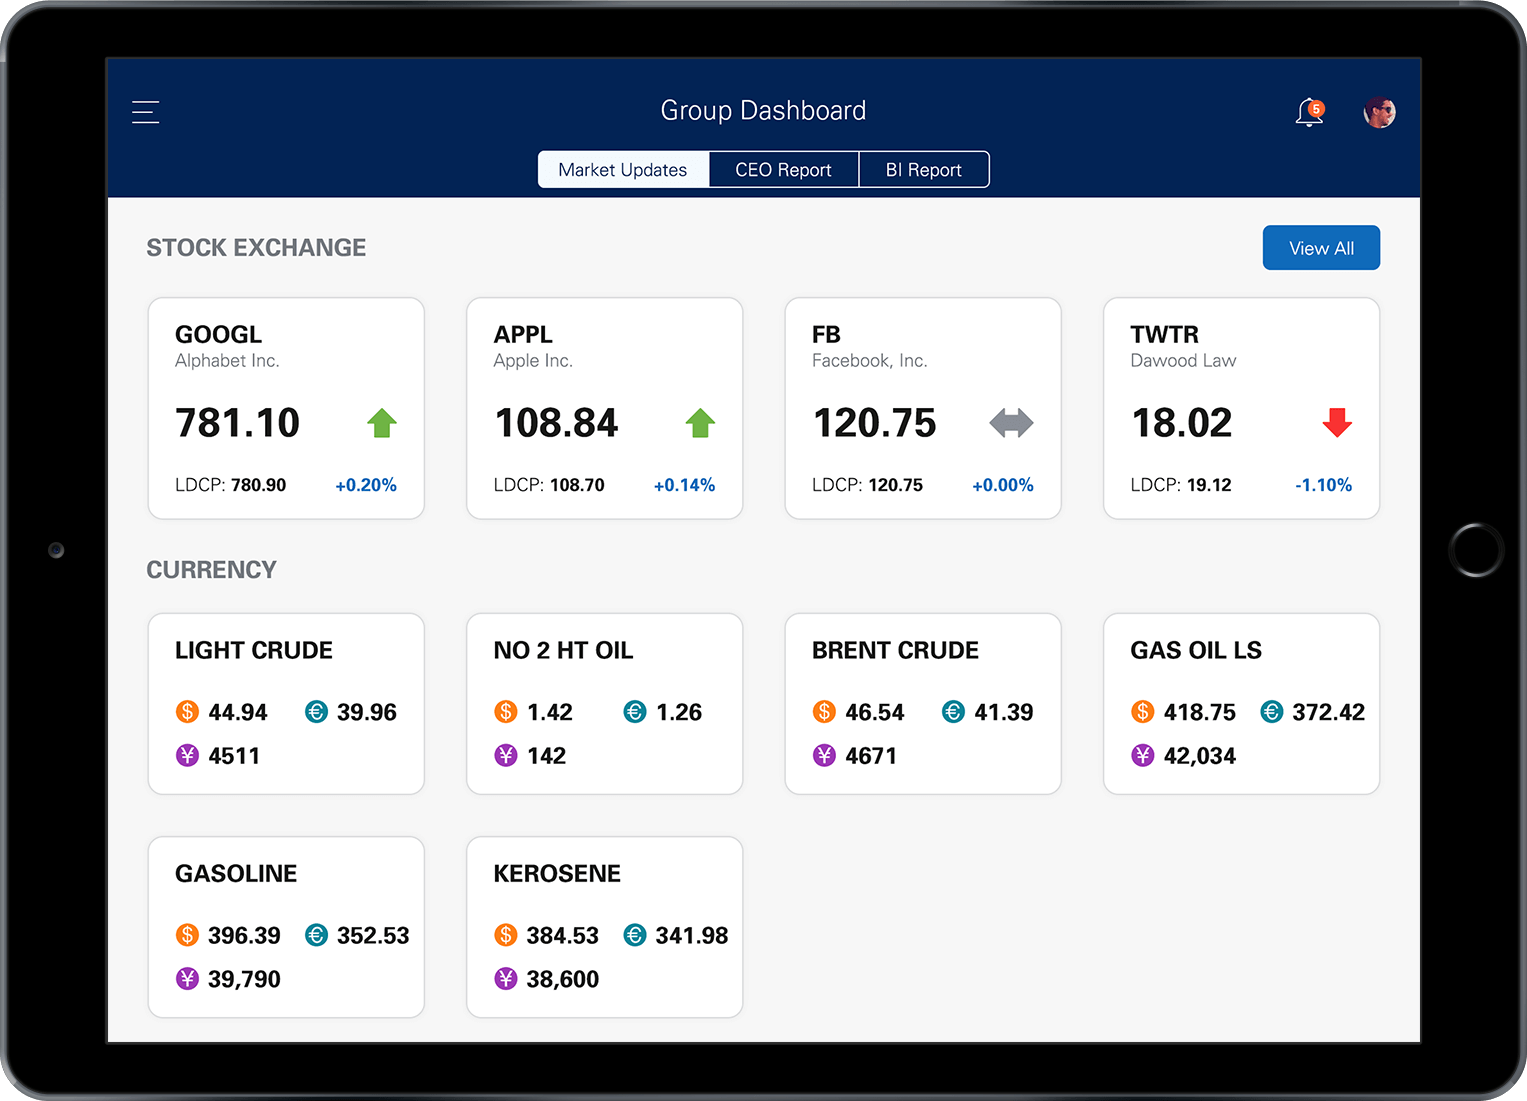1527x1101 pixels.
Task: Click dollar icon in Light Crude card
Action: [187, 712]
